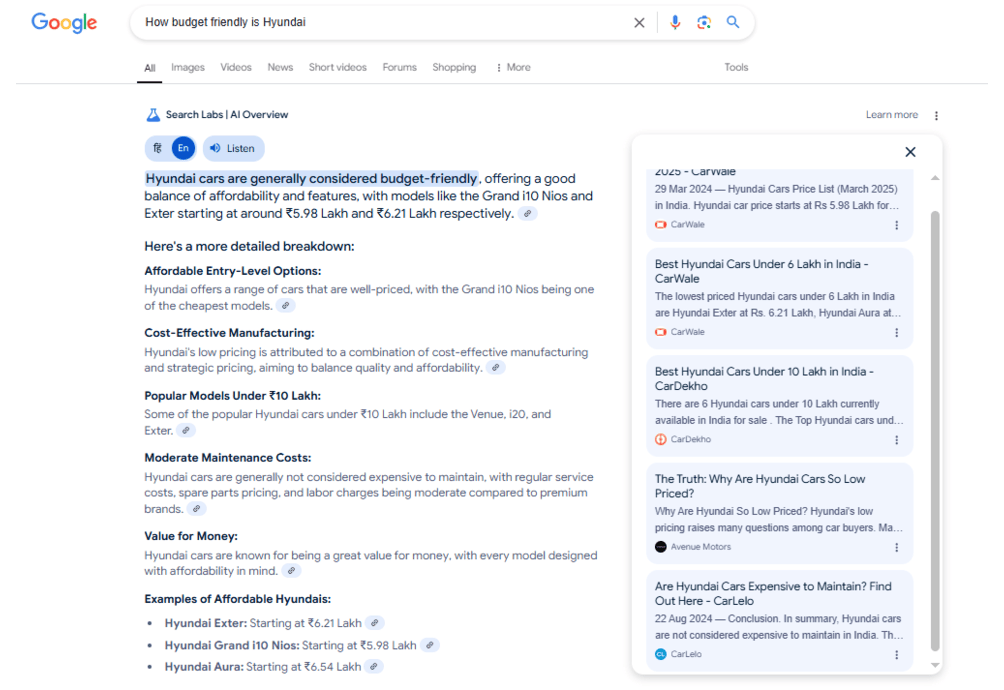The height and width of the screenshot is (690, 1004).
Task: Open the Tools options
Action: click(x=736, y=68)
